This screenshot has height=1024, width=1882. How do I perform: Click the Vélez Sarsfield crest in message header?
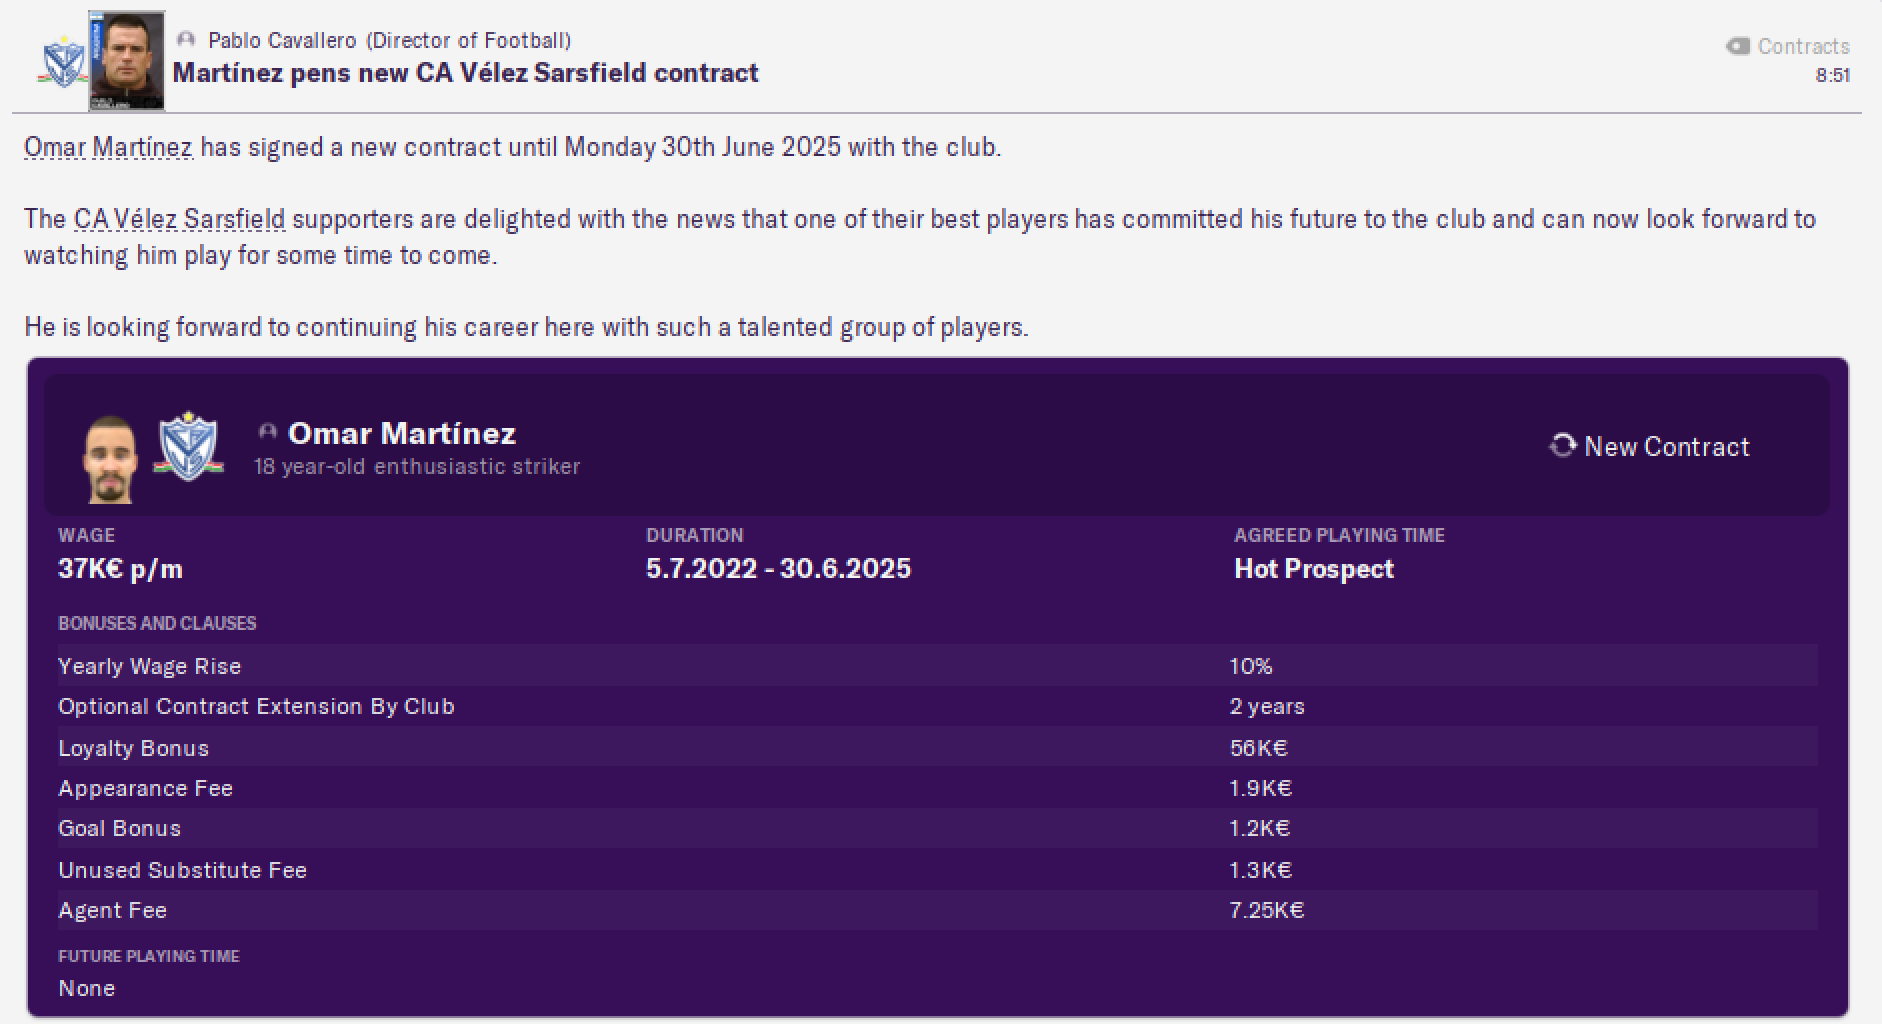click(x=64, y=62)
